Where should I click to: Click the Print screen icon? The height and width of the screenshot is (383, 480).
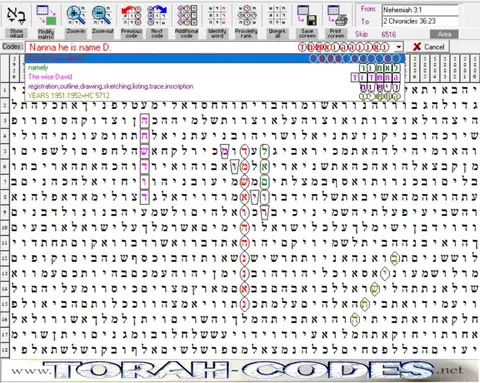pyautogui.click(x=337, y=15)
